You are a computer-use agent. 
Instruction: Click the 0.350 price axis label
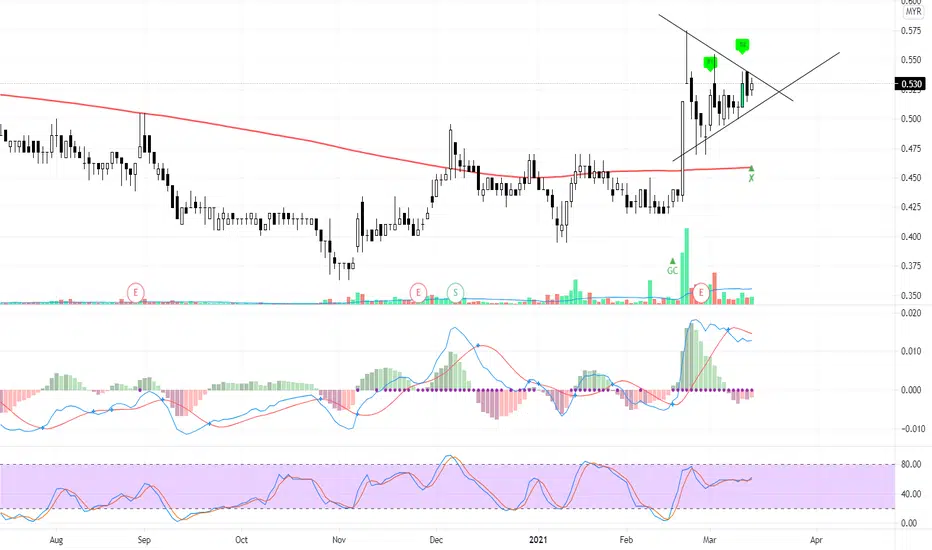911,296
